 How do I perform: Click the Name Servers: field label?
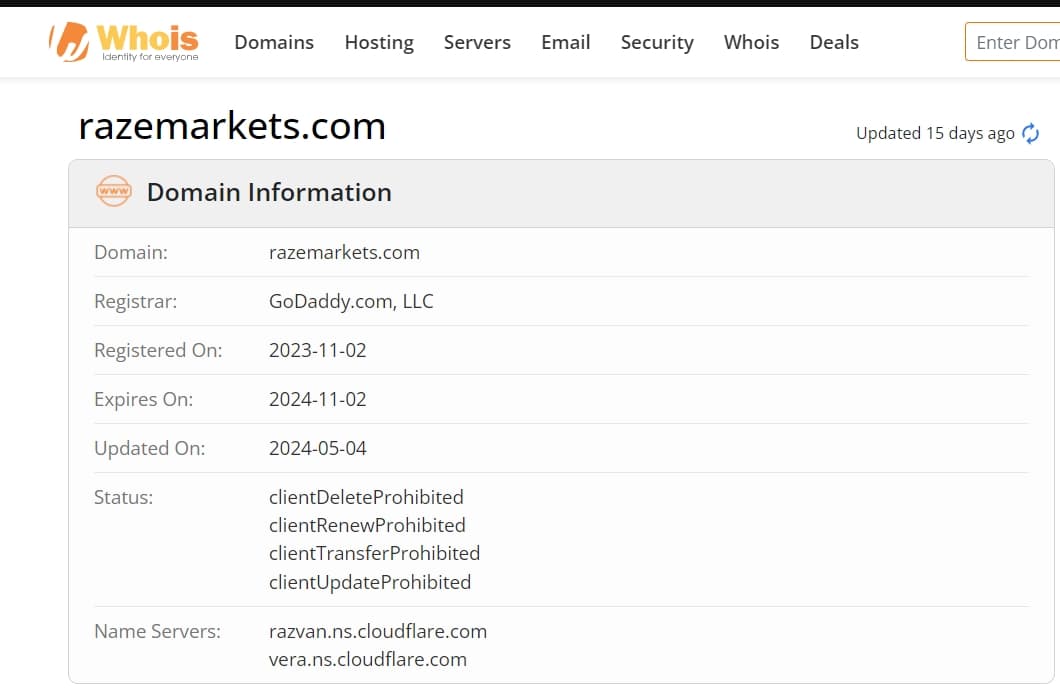tap(158, 631)
